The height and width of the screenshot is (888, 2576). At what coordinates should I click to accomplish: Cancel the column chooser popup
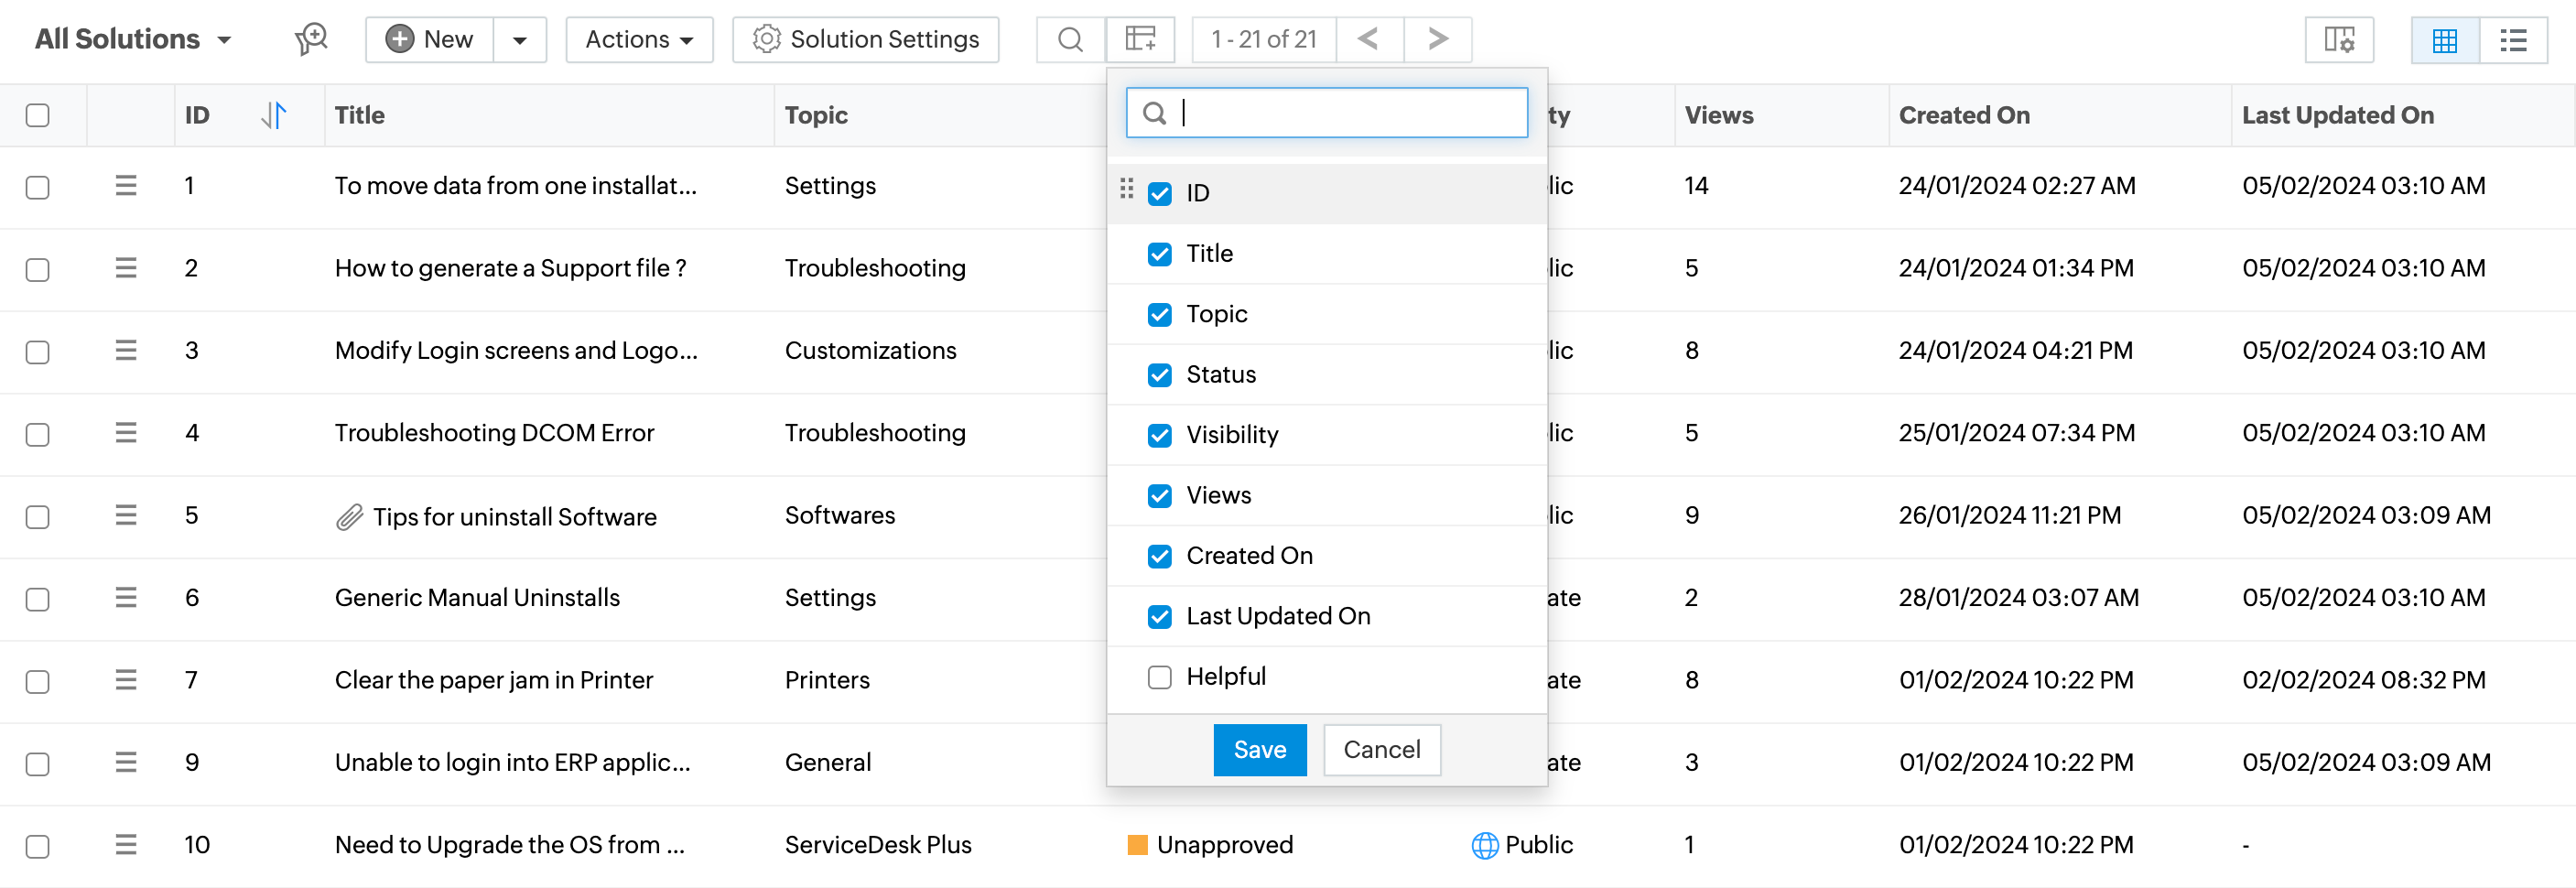pyautogui.click(x=1381, y=750)
